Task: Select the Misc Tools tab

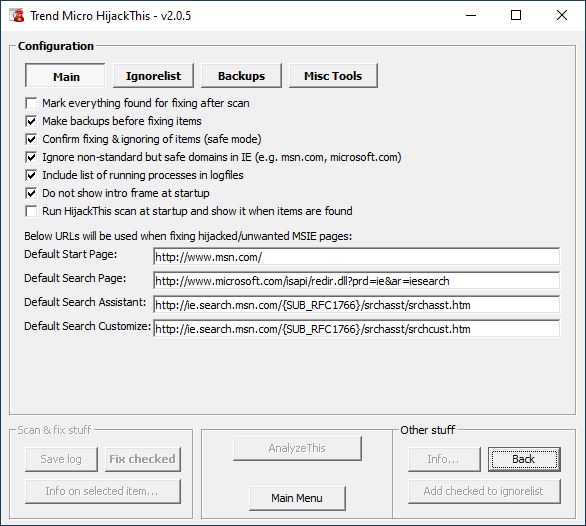Action: (x=333, y=76)
